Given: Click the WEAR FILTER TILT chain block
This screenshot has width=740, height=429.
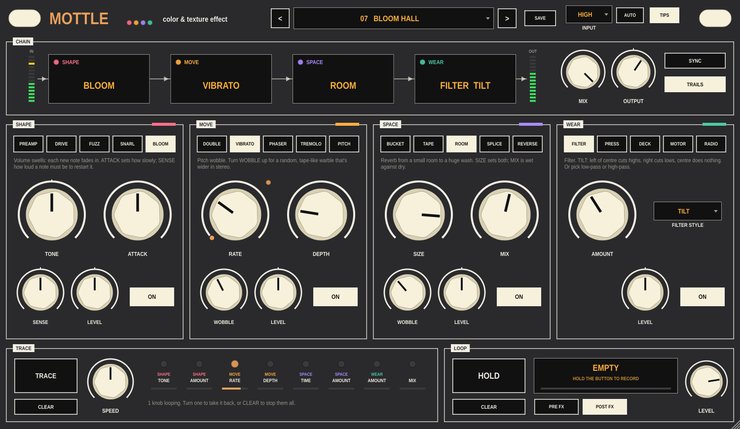Looking at the screenshot, I should point(465,79).
